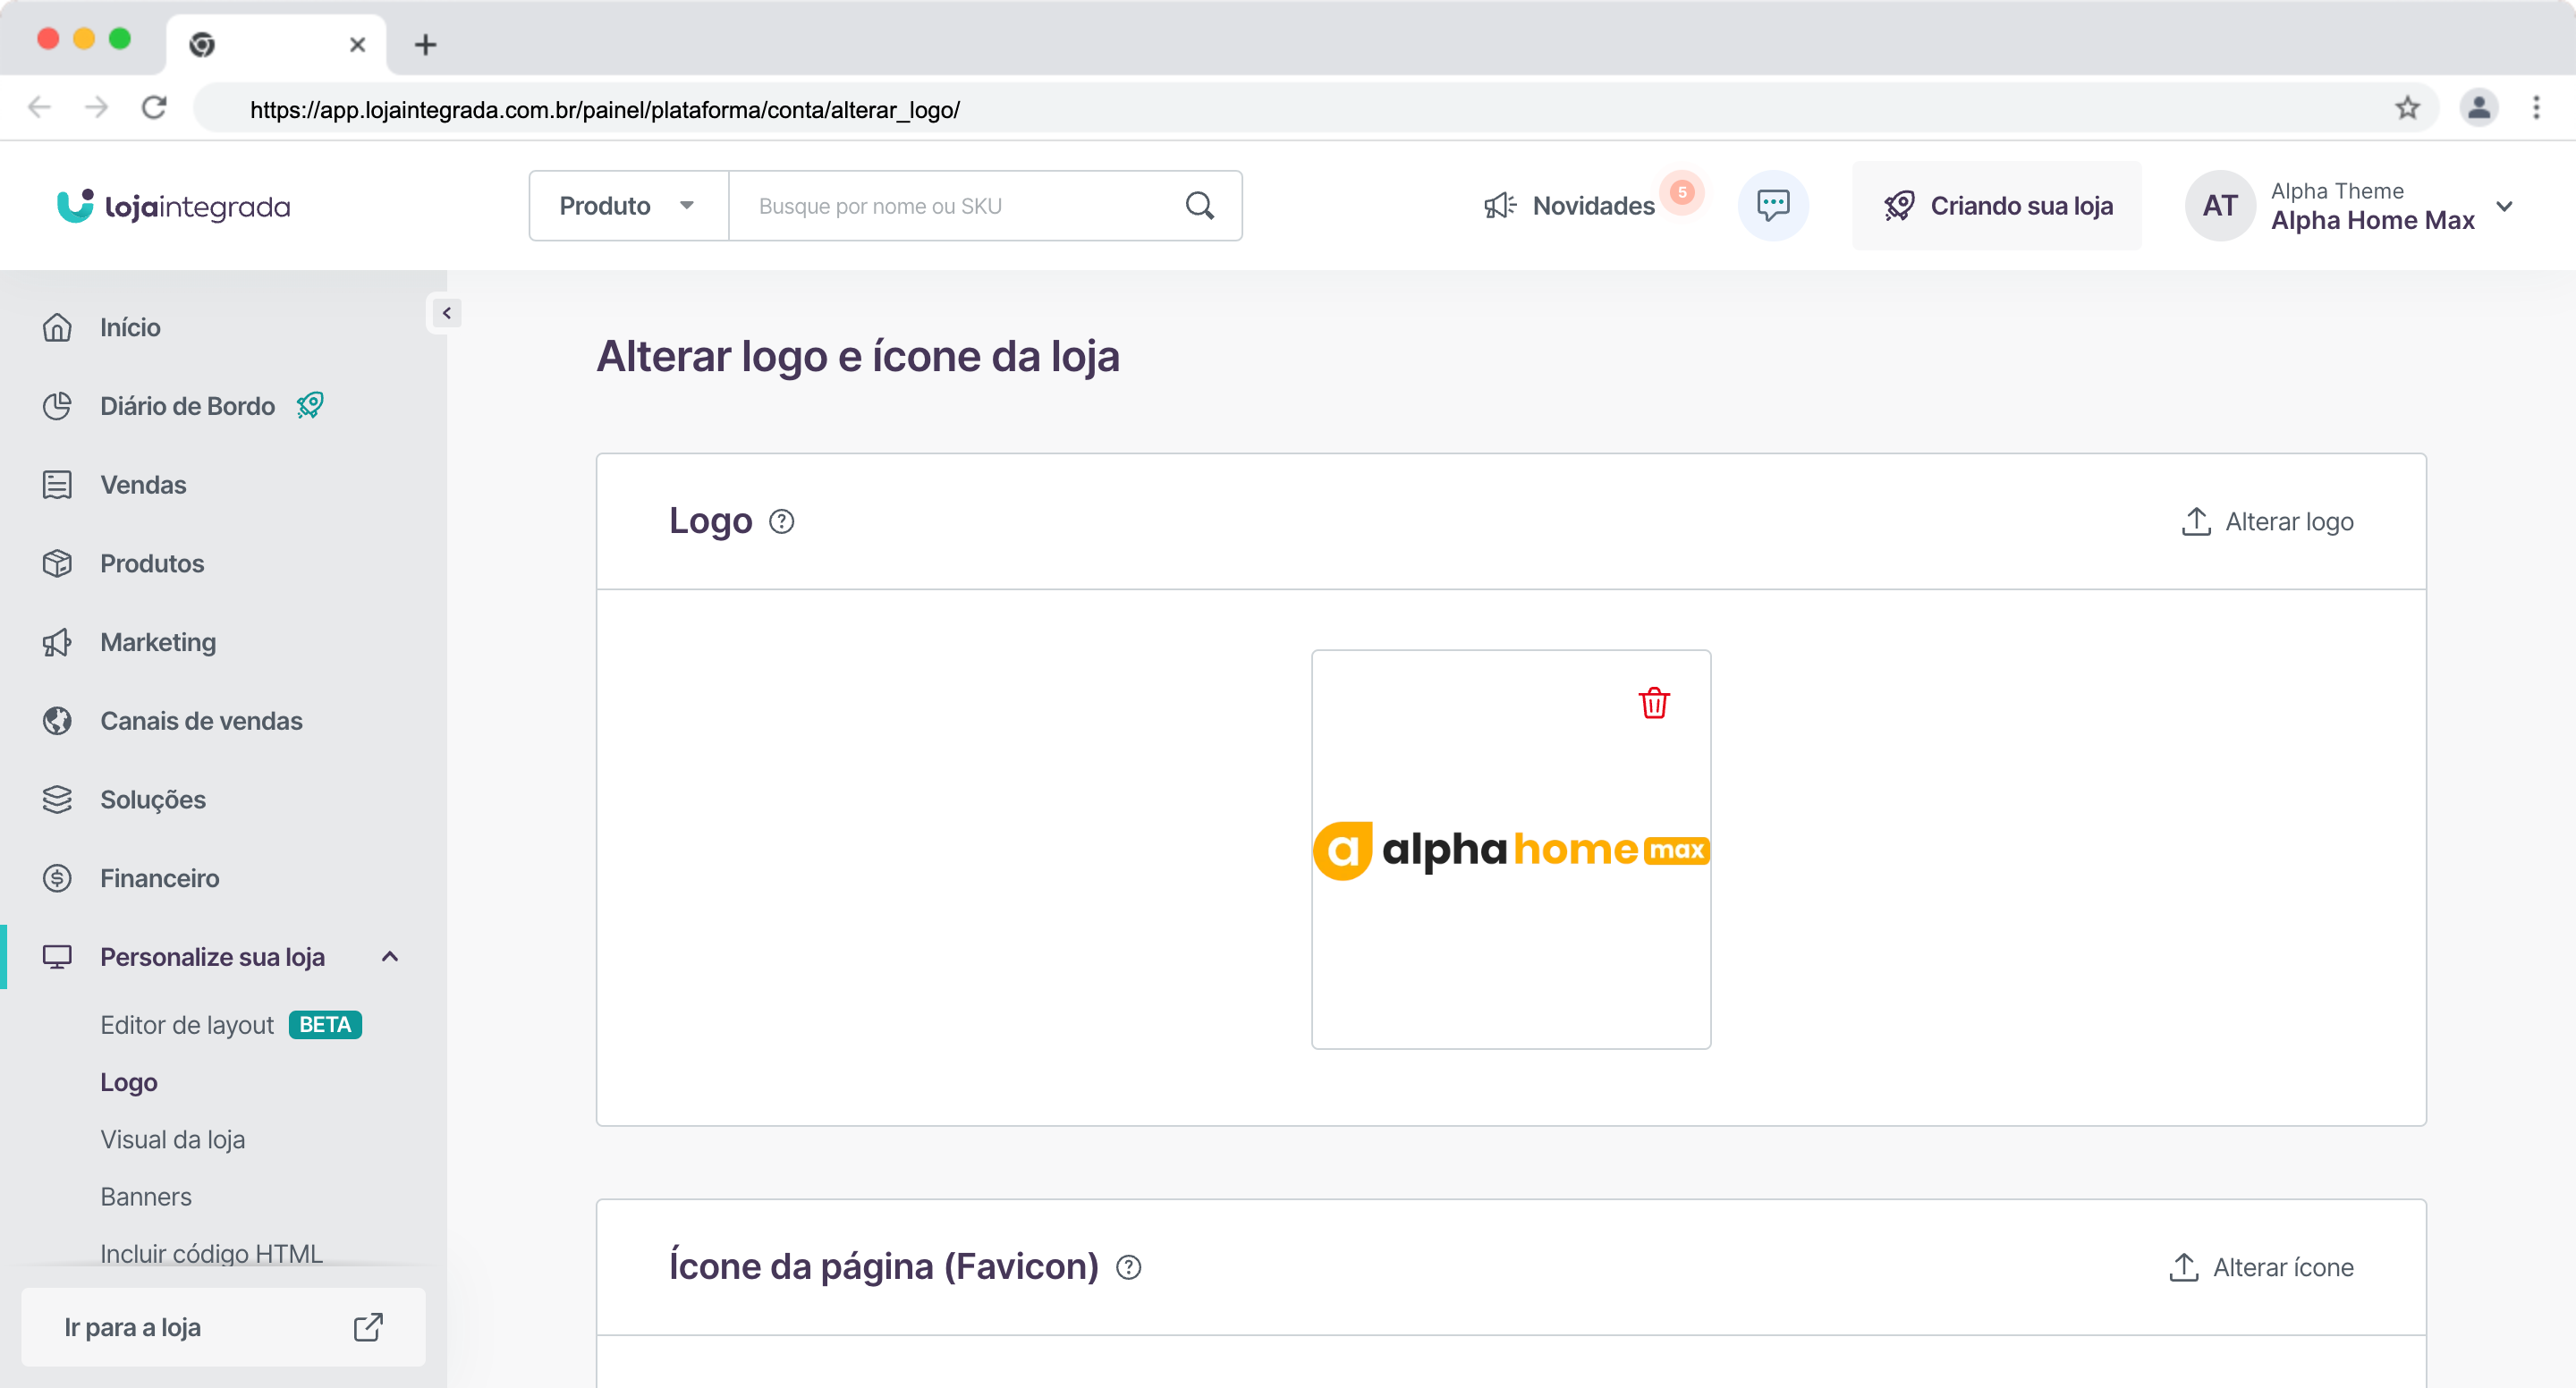Image resolution: width=2576 pixels, height=1388 pixels.
Task: Click the Favicon help question mark icon
Action: 1128,1267
